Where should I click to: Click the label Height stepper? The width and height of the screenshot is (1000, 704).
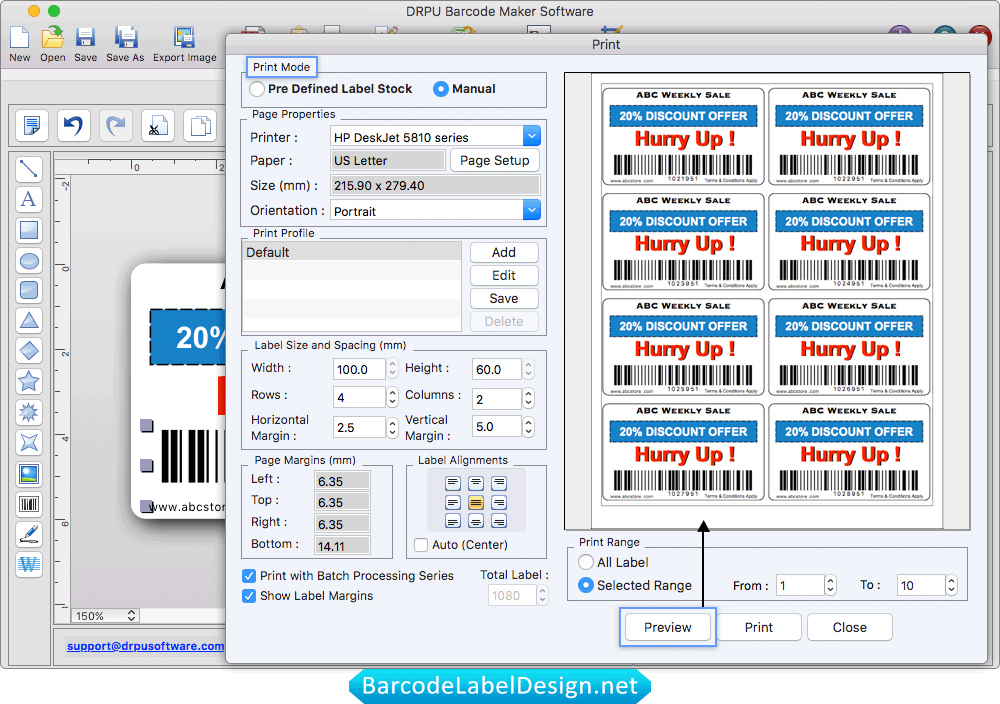529,369
